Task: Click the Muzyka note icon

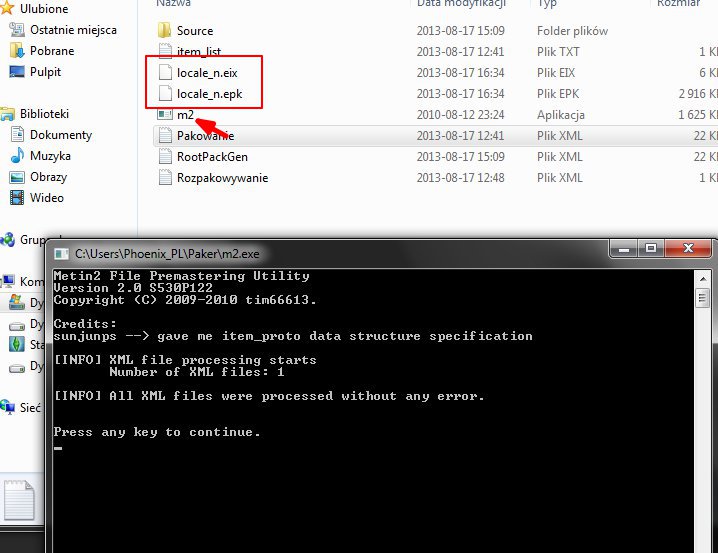Action: [17, 156]
